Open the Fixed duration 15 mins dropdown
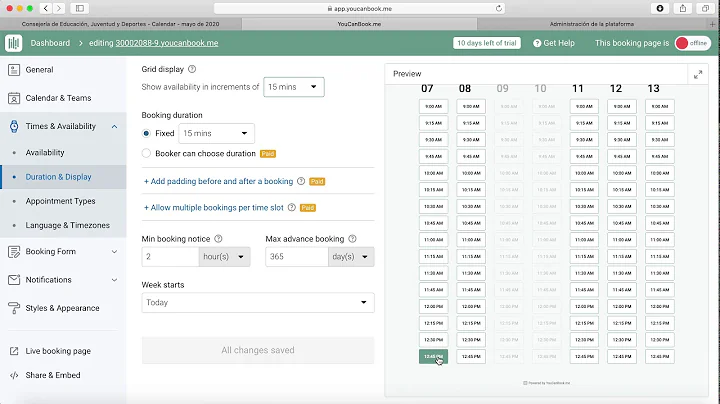 (216, 133)
